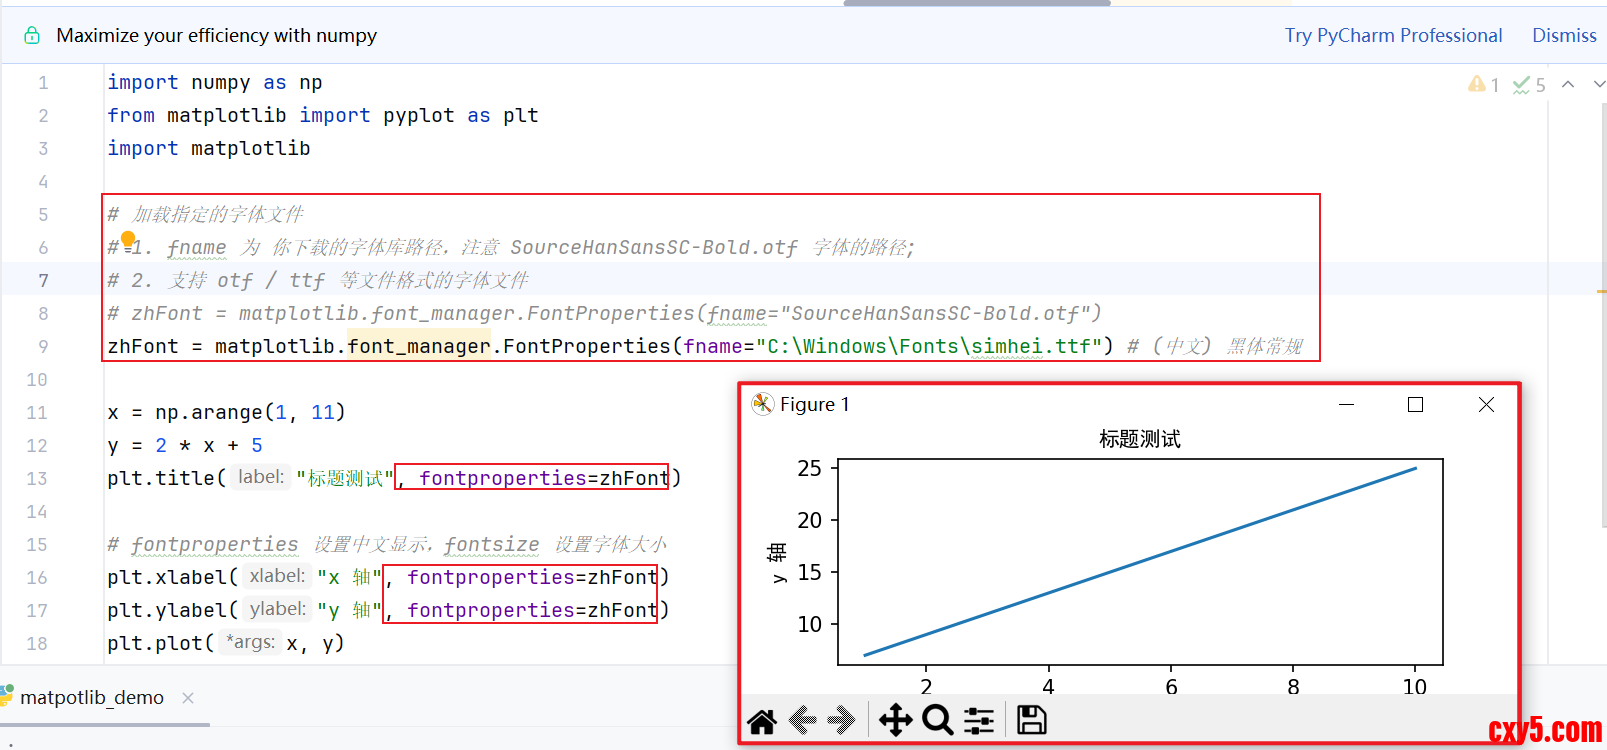Click the simhei.ttf font path string
1607x750 pixels.
click(x=929, y=347)
